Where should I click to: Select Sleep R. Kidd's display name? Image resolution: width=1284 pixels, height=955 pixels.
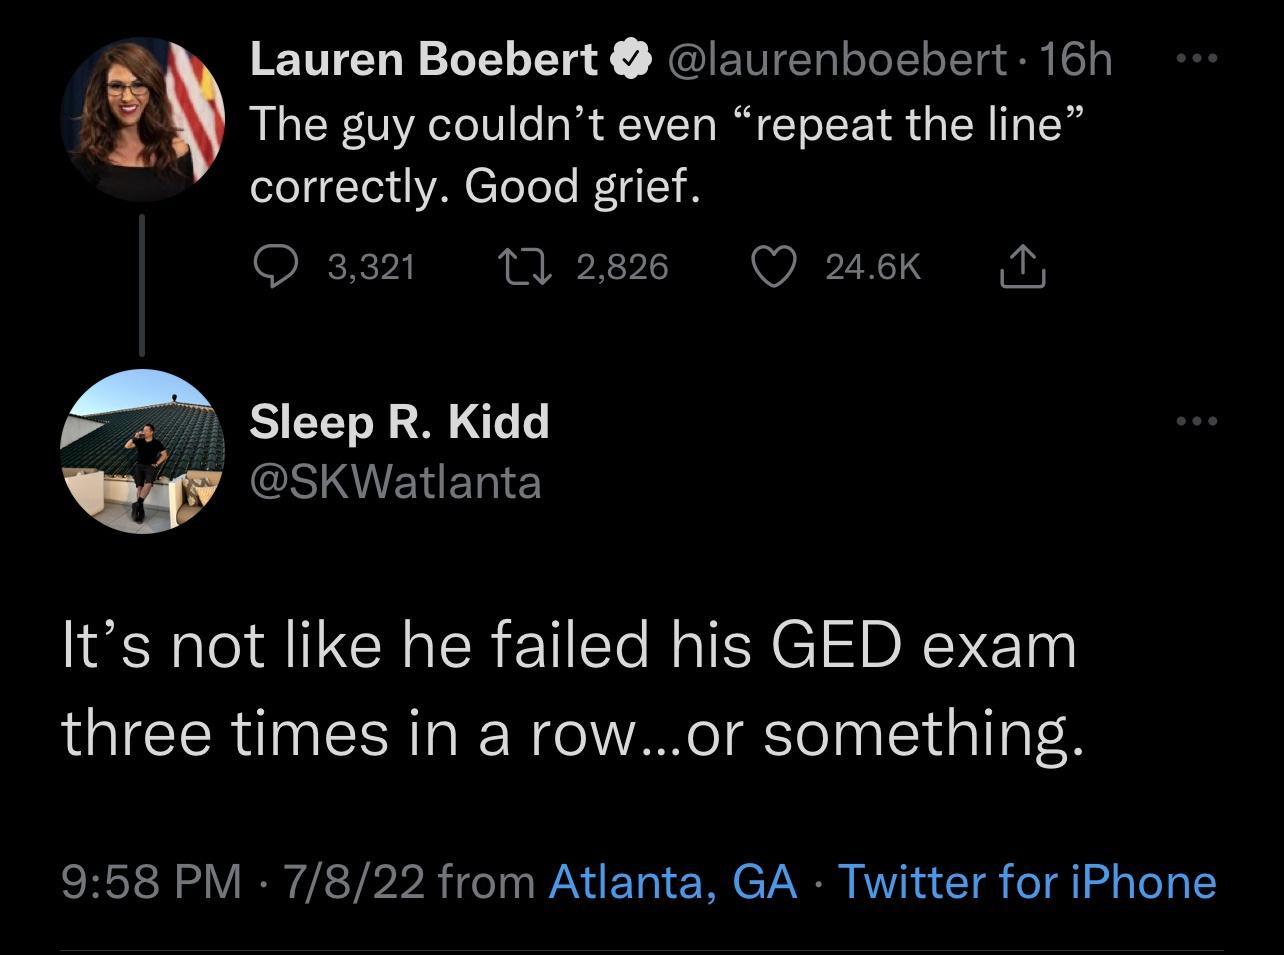point(399,421)
